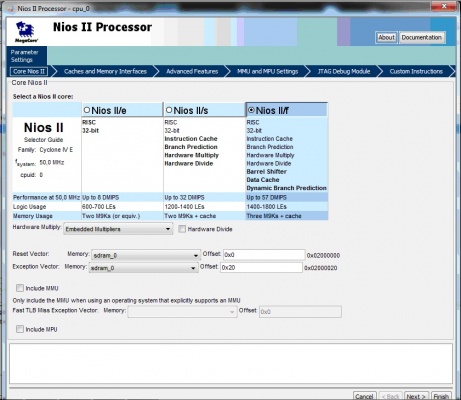Click the Cancel button

point(364,396)
